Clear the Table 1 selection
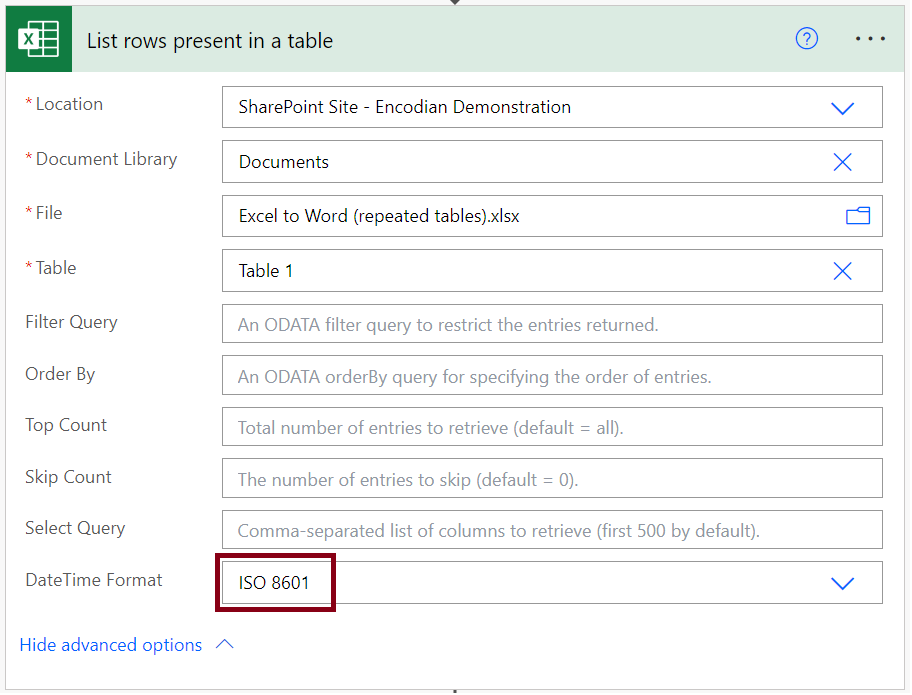This screenshot has height=695, width=912. coord(844,272)
